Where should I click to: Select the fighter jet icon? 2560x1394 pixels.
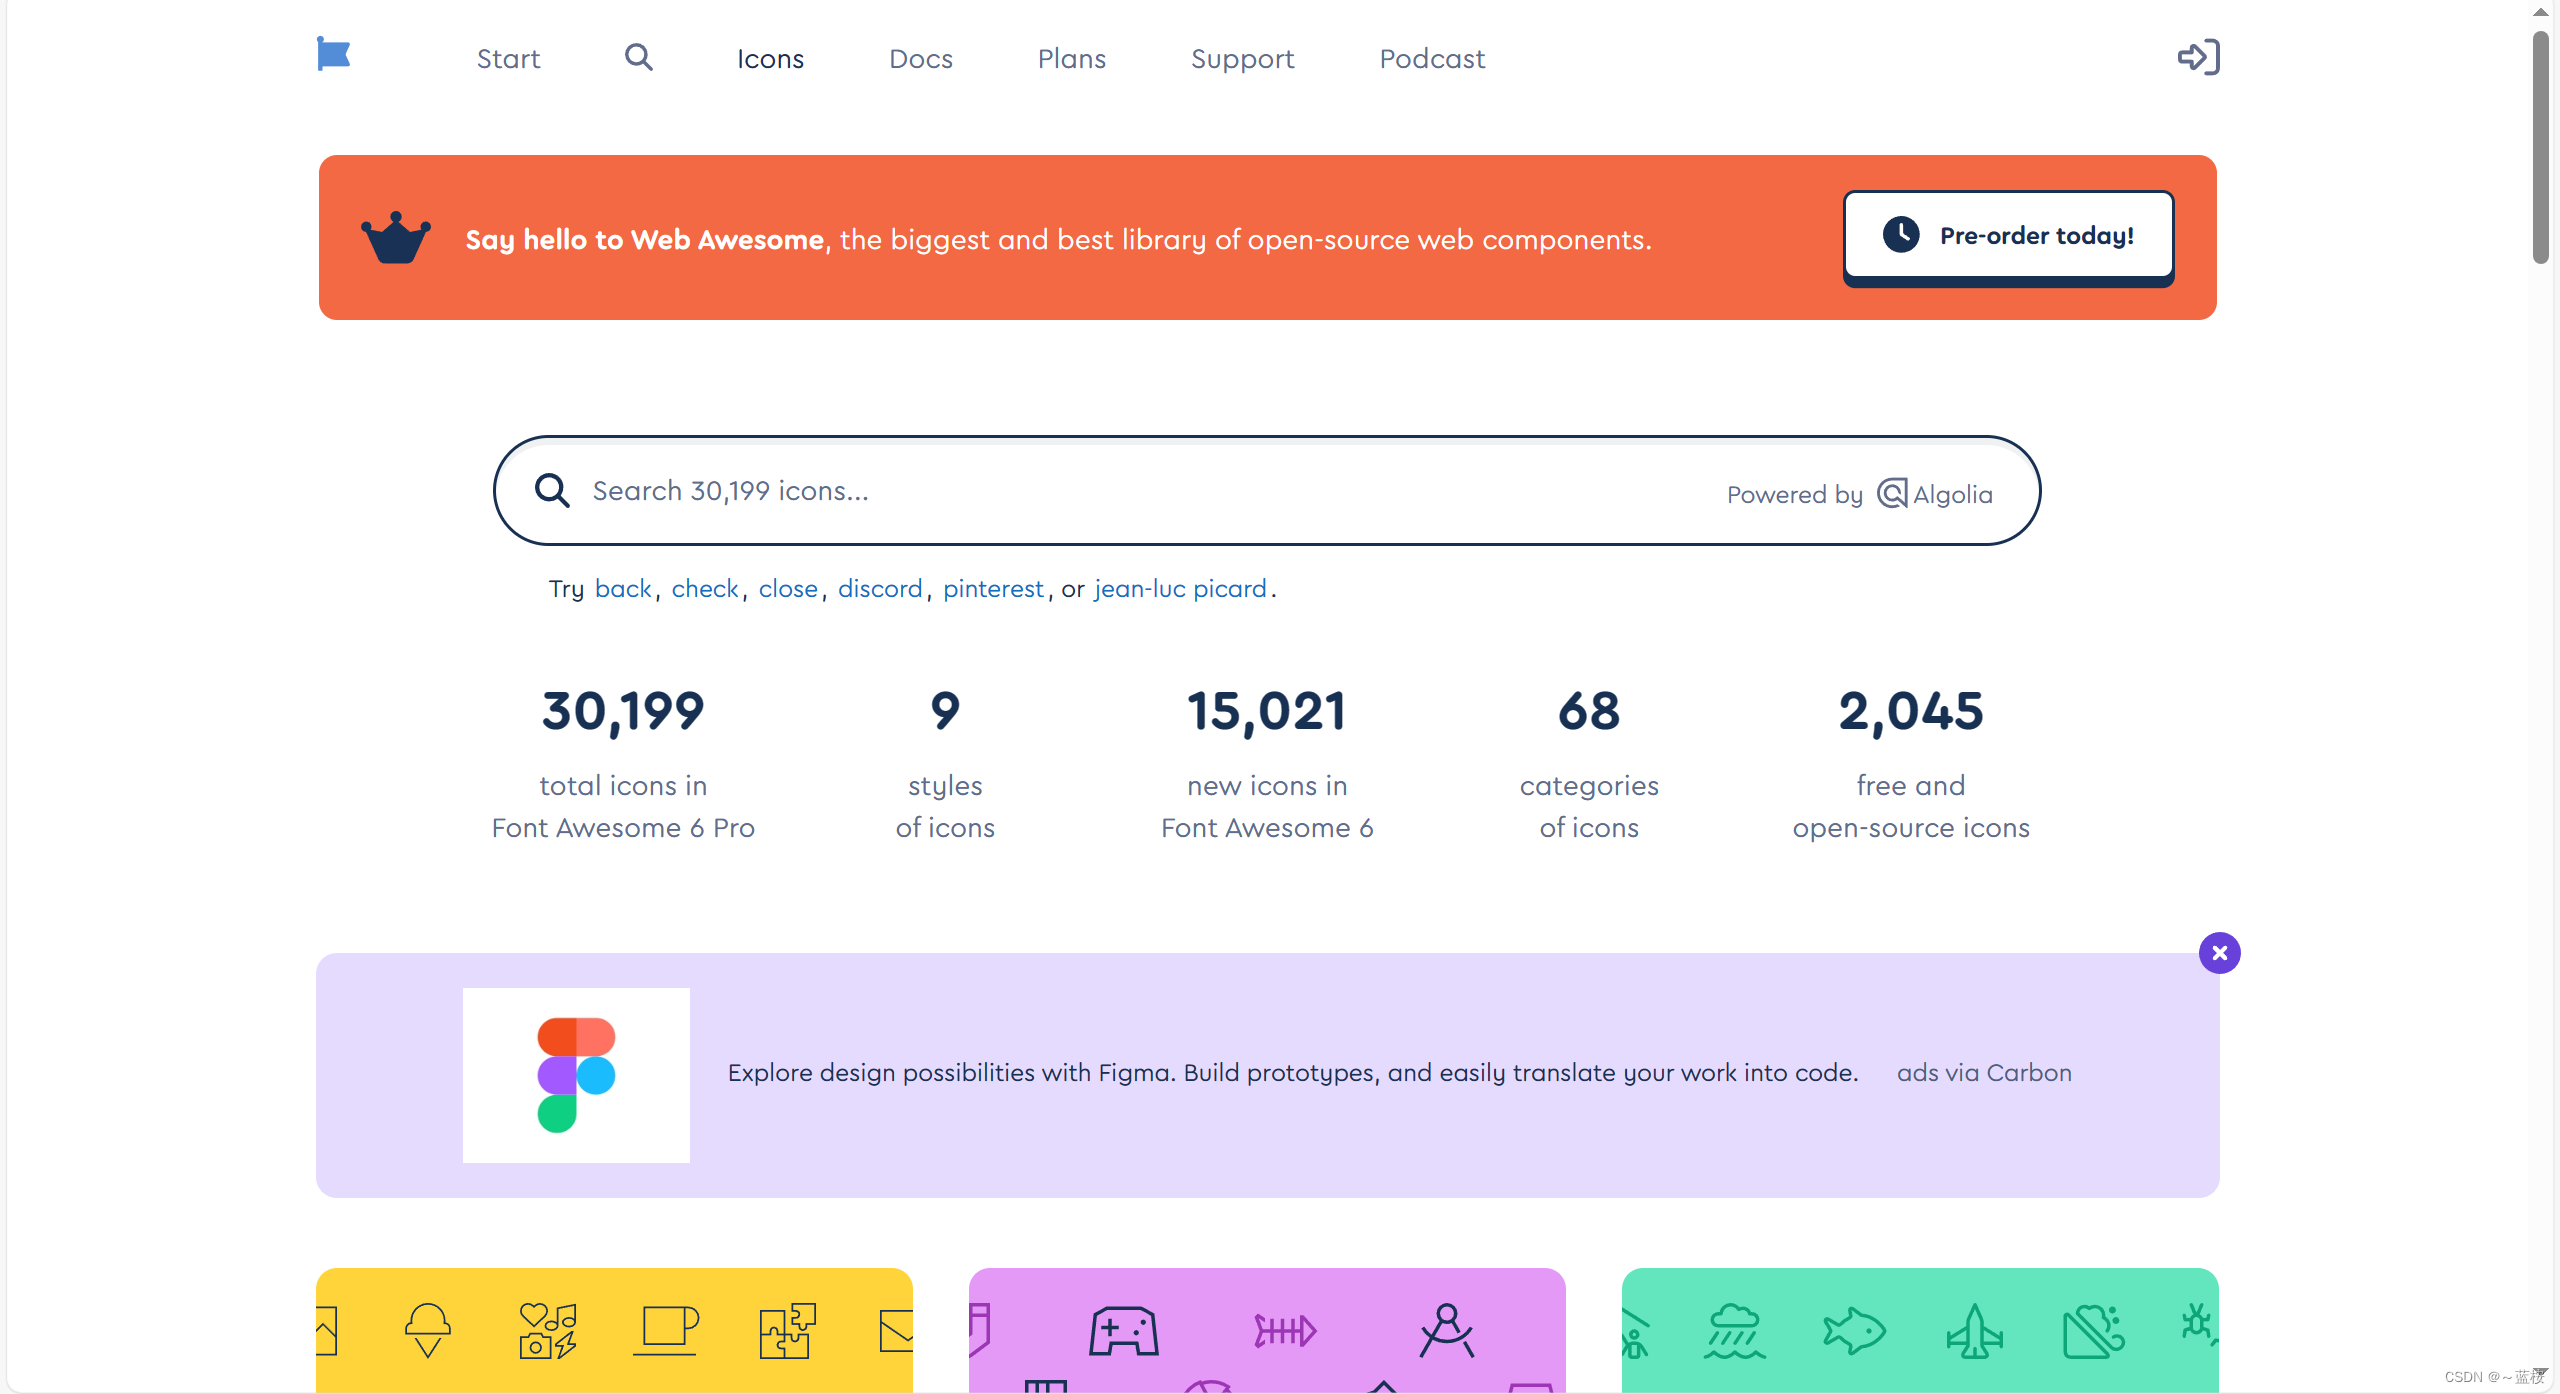pos(1975,1331)
